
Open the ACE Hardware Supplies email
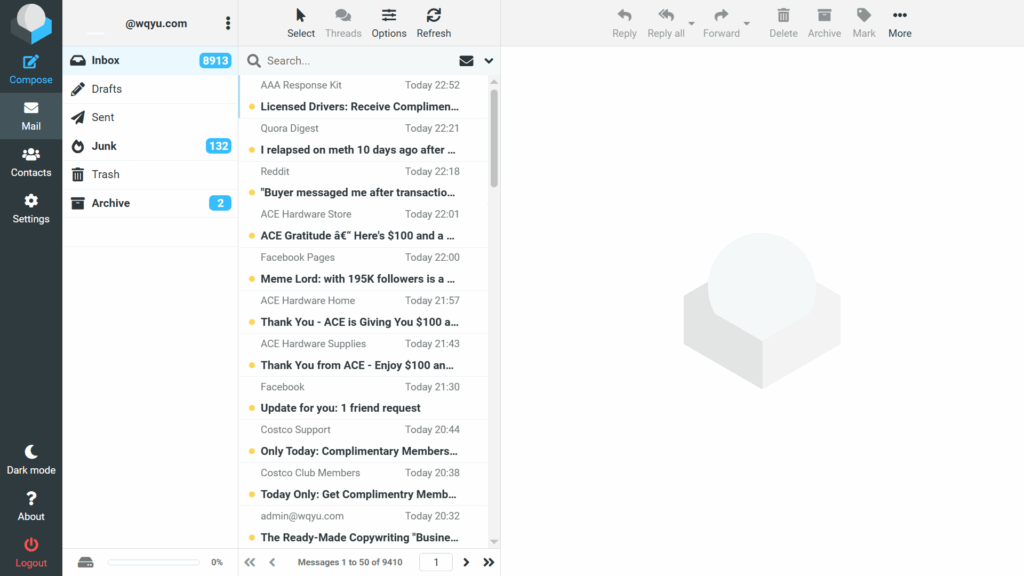[364, 355]
